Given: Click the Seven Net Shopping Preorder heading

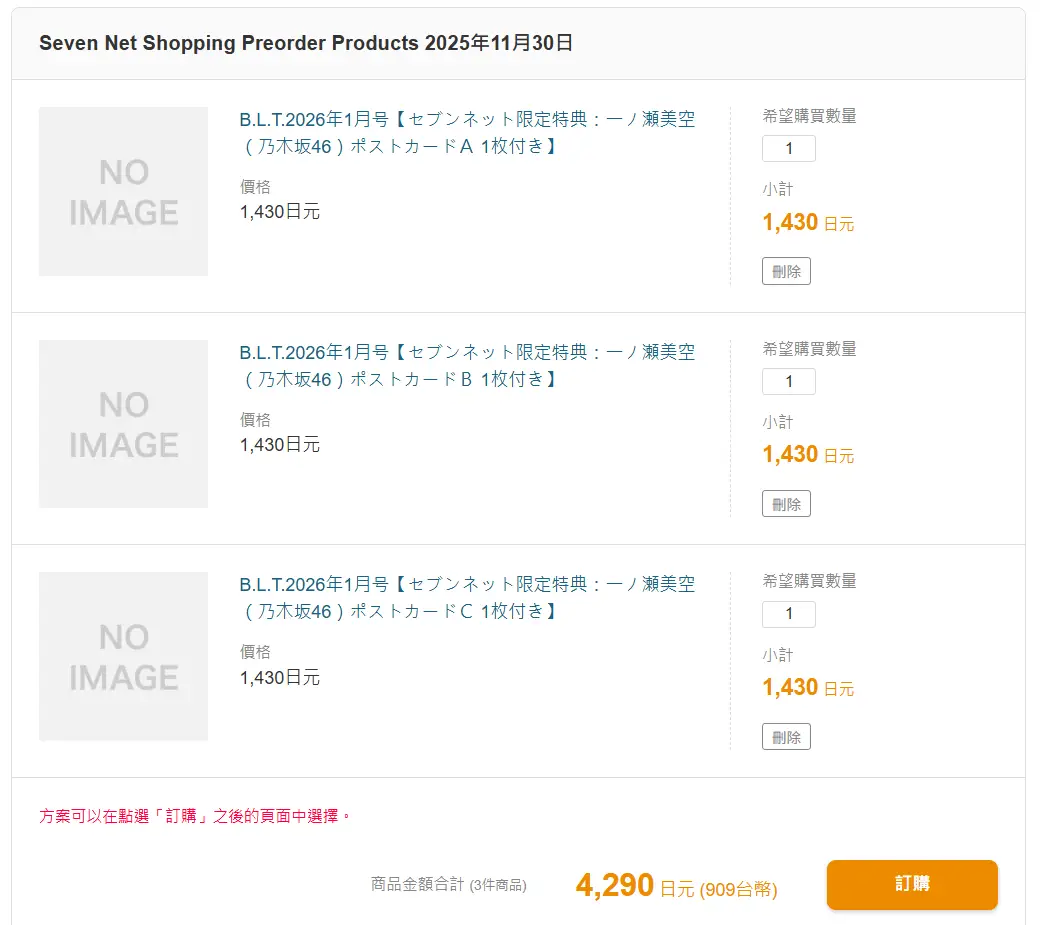Looking at the screenshot, I should pos(305,44).
